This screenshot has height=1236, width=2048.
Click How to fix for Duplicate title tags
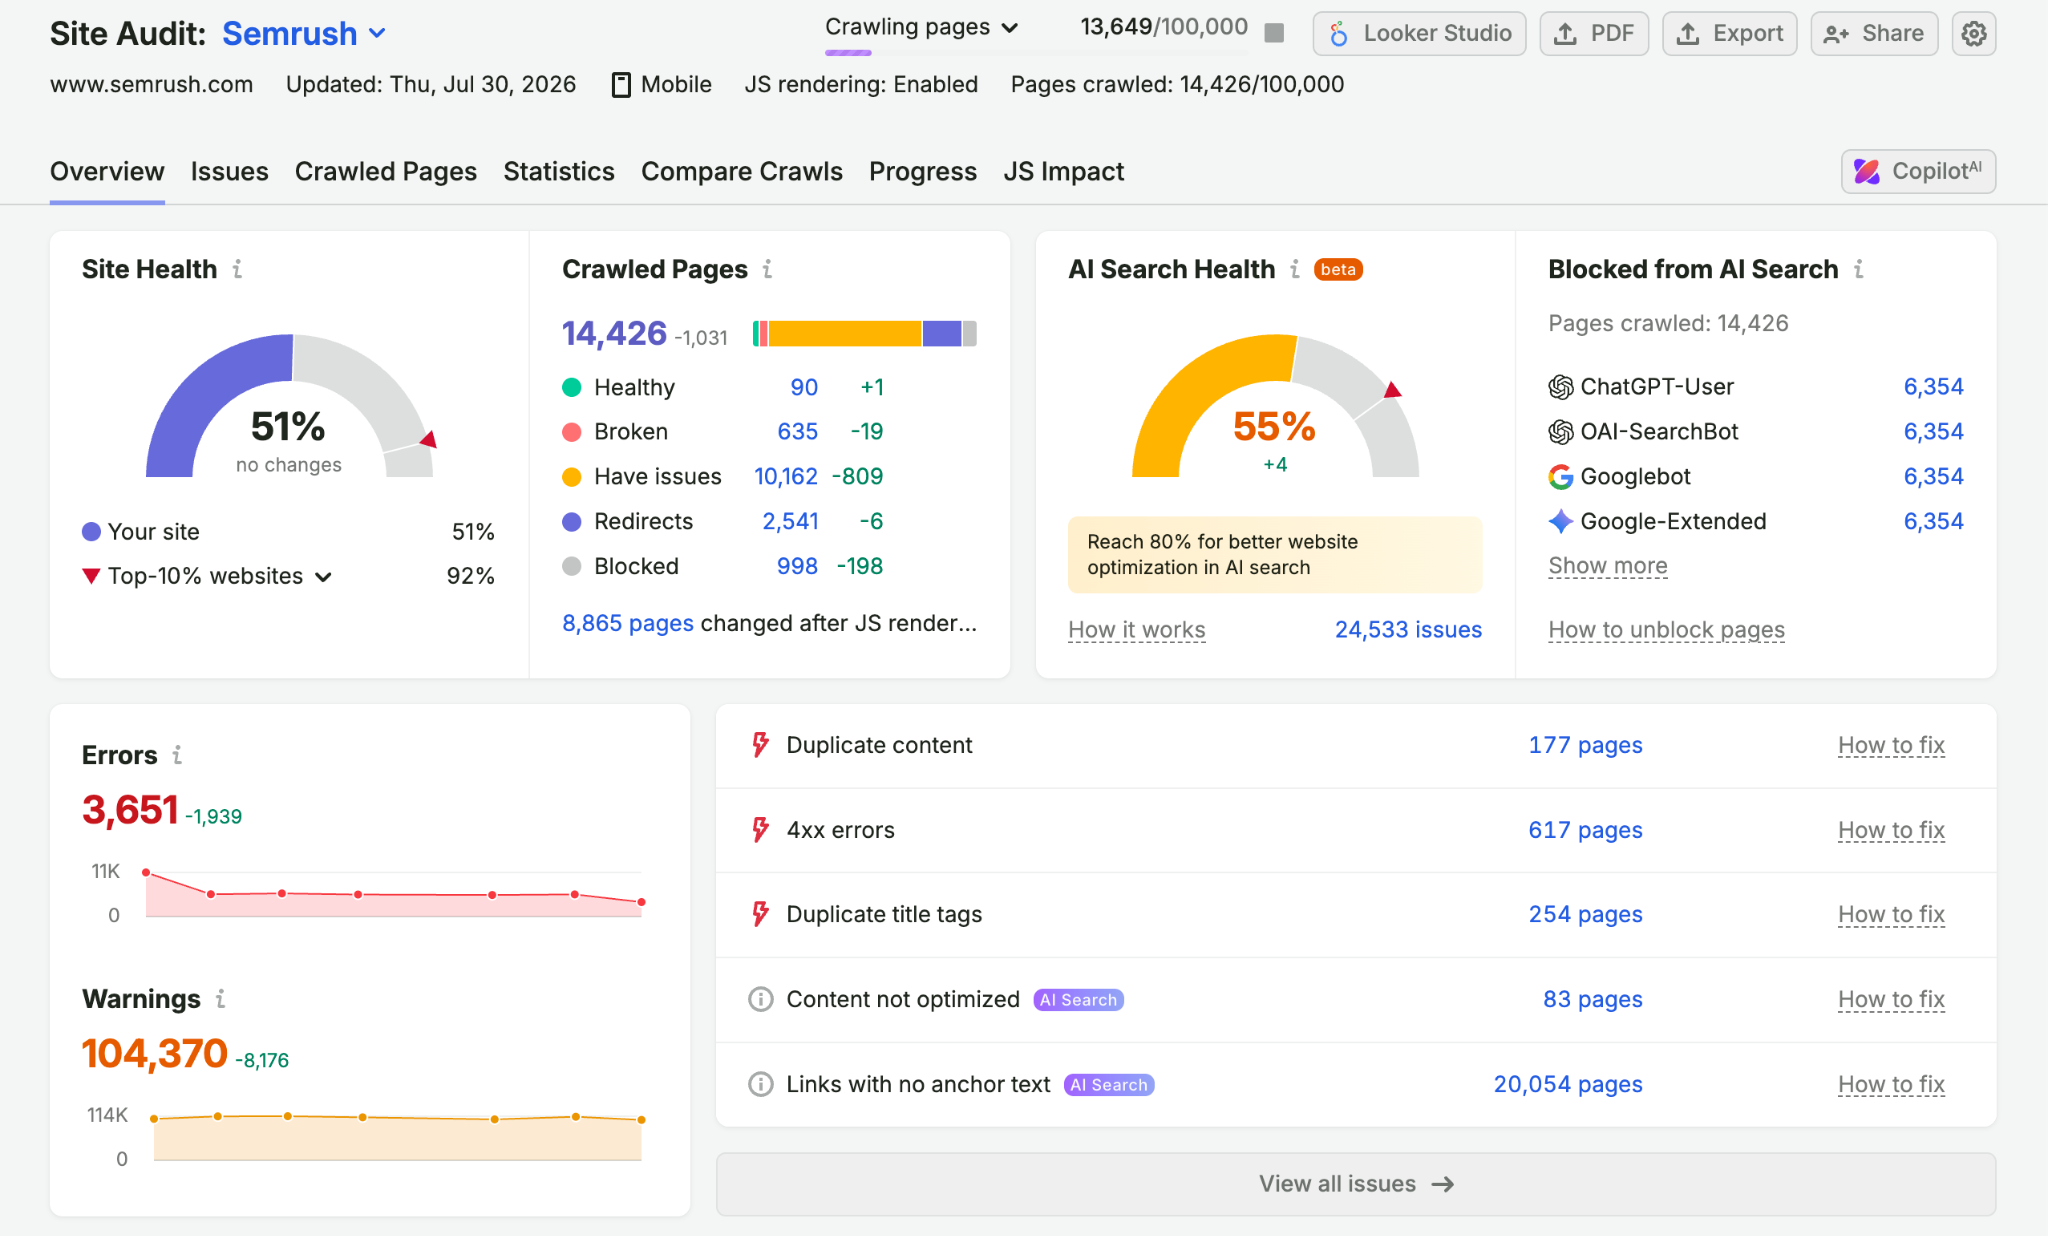click(1891, 915)
